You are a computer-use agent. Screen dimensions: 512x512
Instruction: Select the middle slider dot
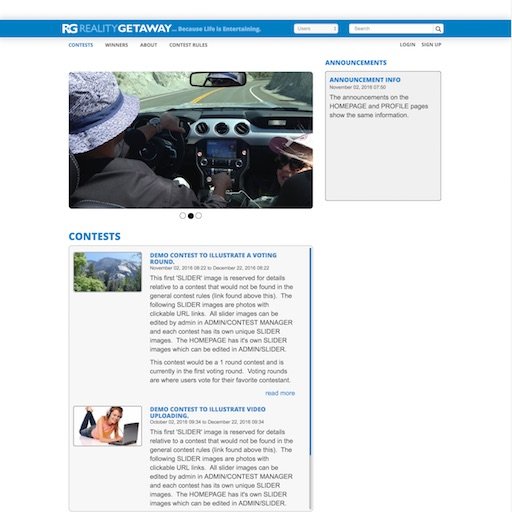tap(191, 216)
